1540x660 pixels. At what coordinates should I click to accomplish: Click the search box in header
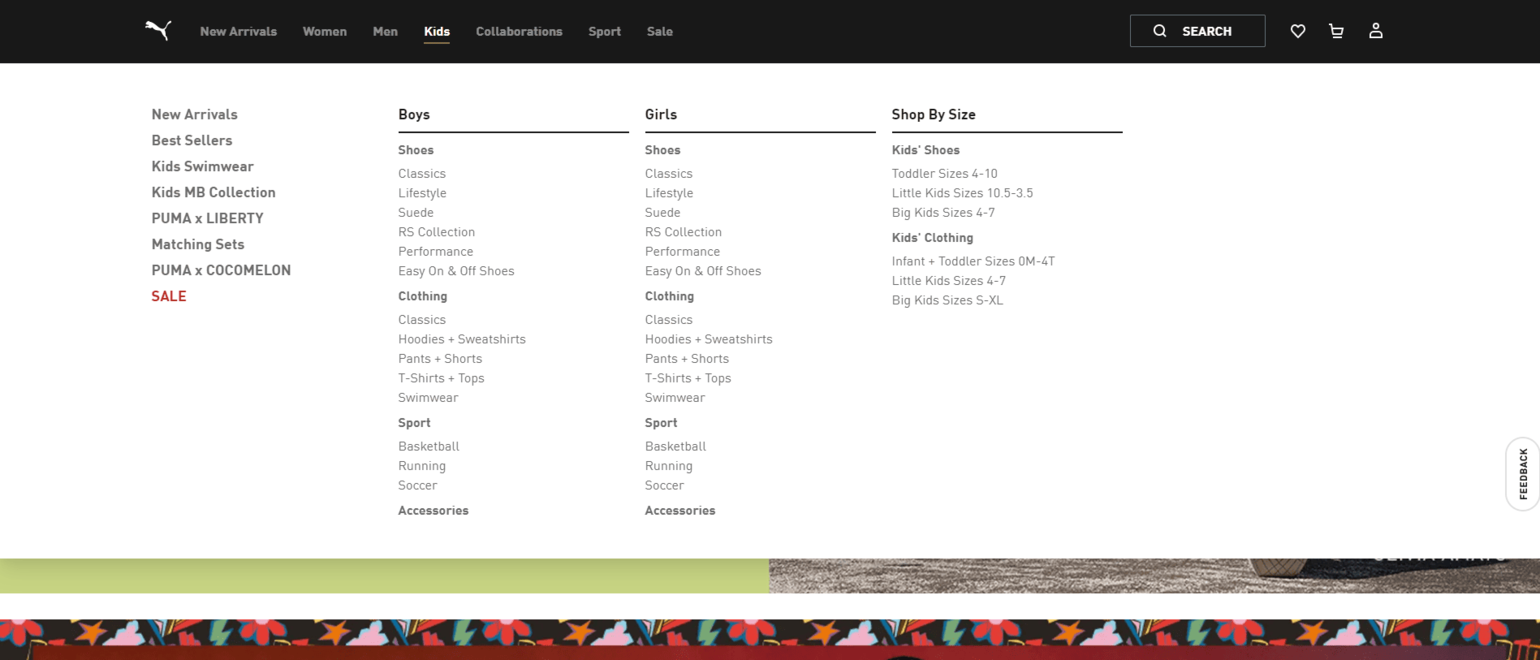[1197, 31]
